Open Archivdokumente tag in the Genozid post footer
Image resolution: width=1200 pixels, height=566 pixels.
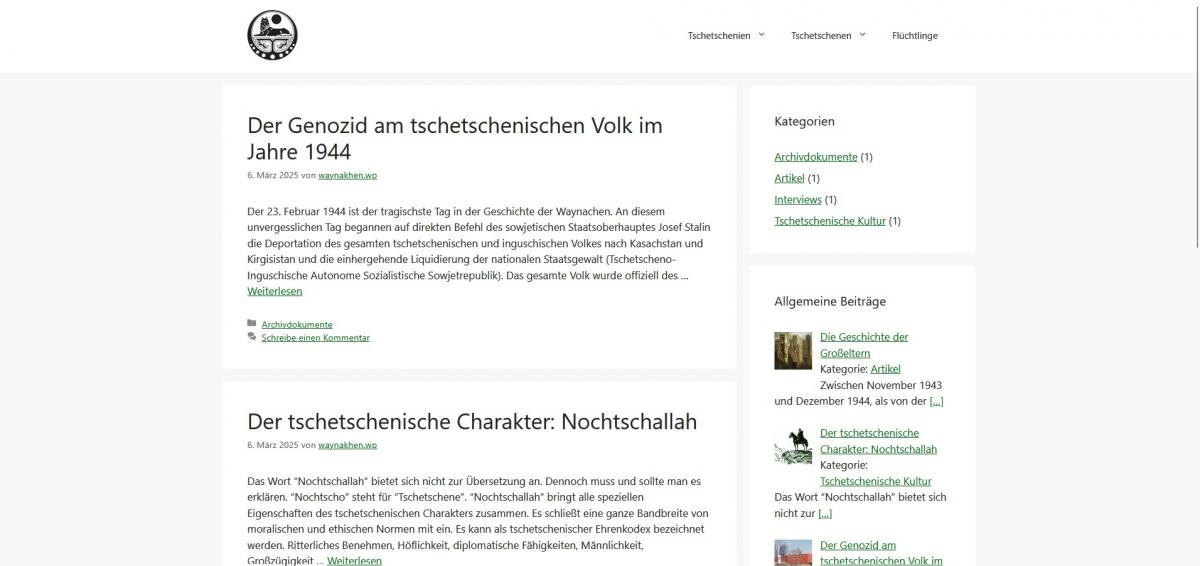pos(297,324)
